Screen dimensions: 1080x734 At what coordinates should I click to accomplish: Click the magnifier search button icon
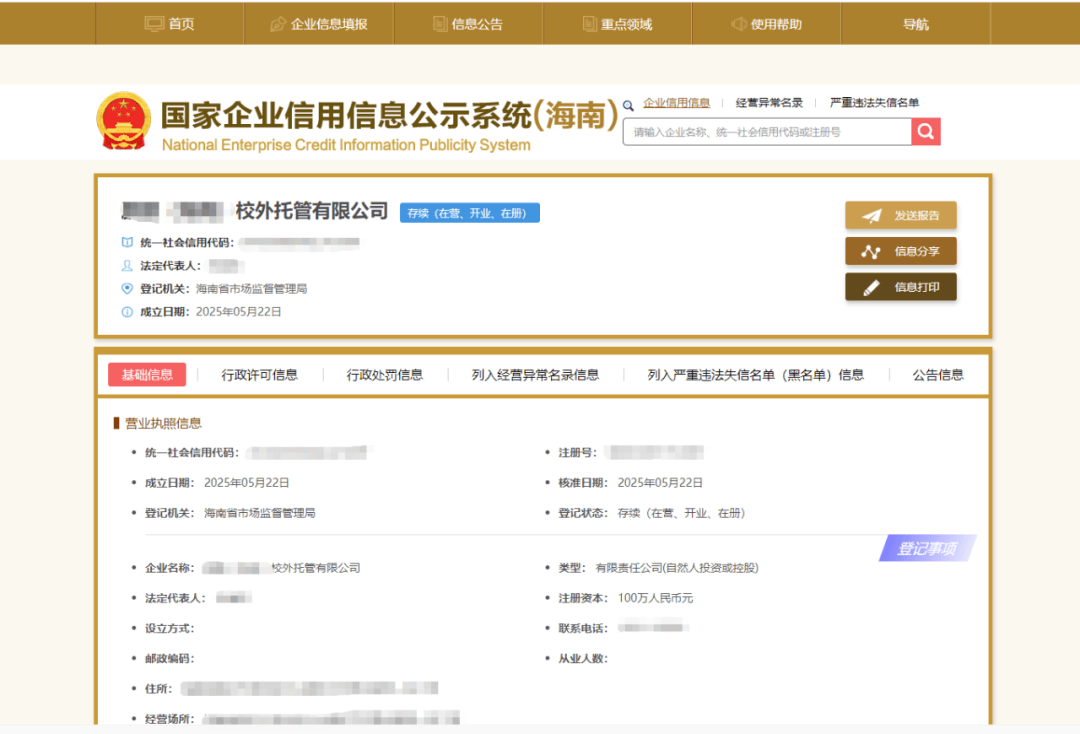925,132
